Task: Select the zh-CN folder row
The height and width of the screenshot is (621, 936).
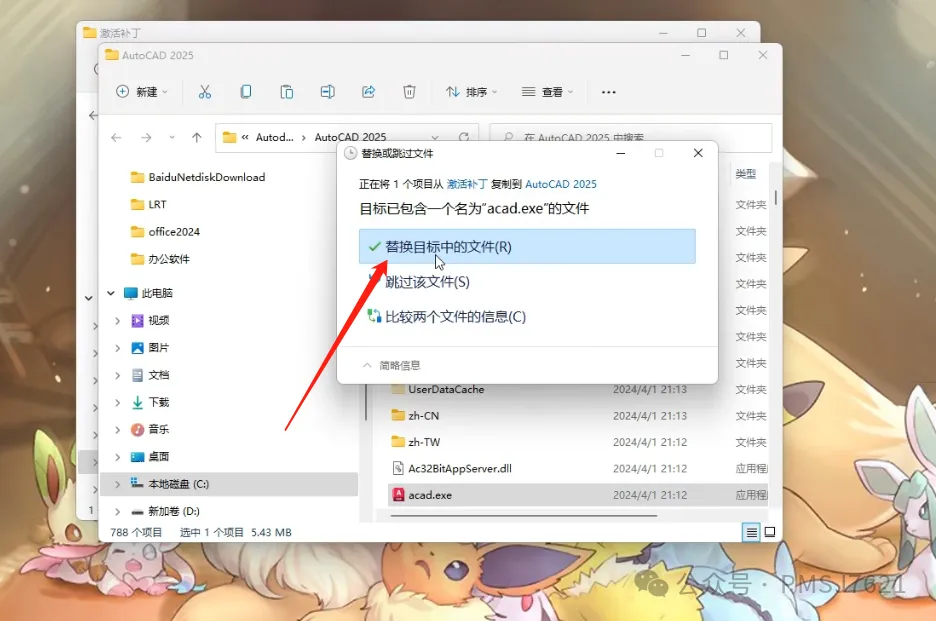Action: coord(578,416)
